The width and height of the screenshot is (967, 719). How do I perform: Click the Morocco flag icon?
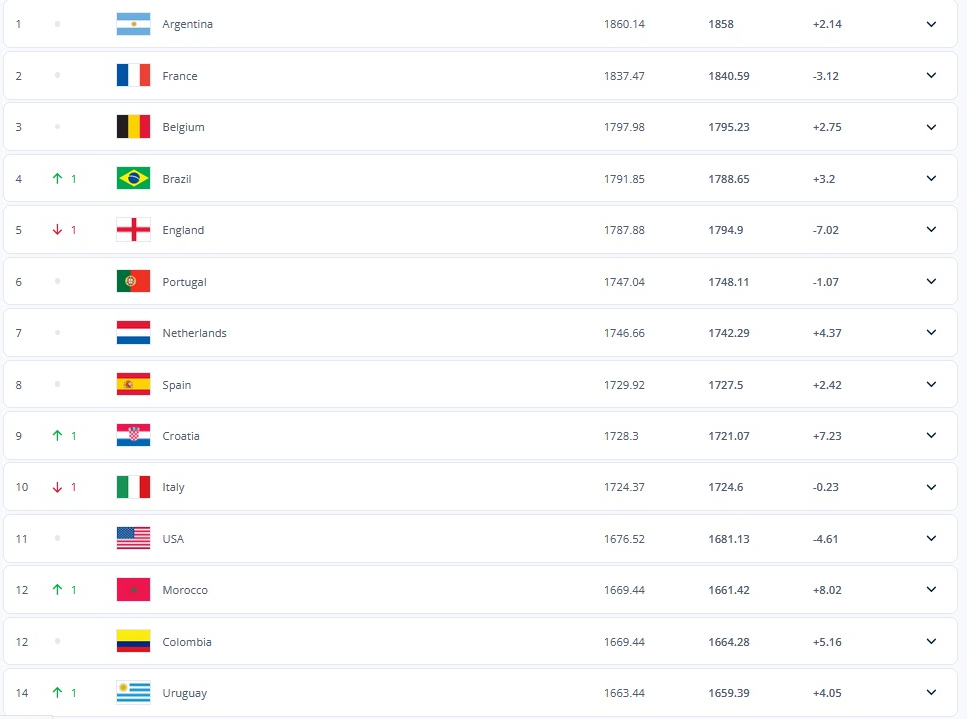(x=133, y=590)
